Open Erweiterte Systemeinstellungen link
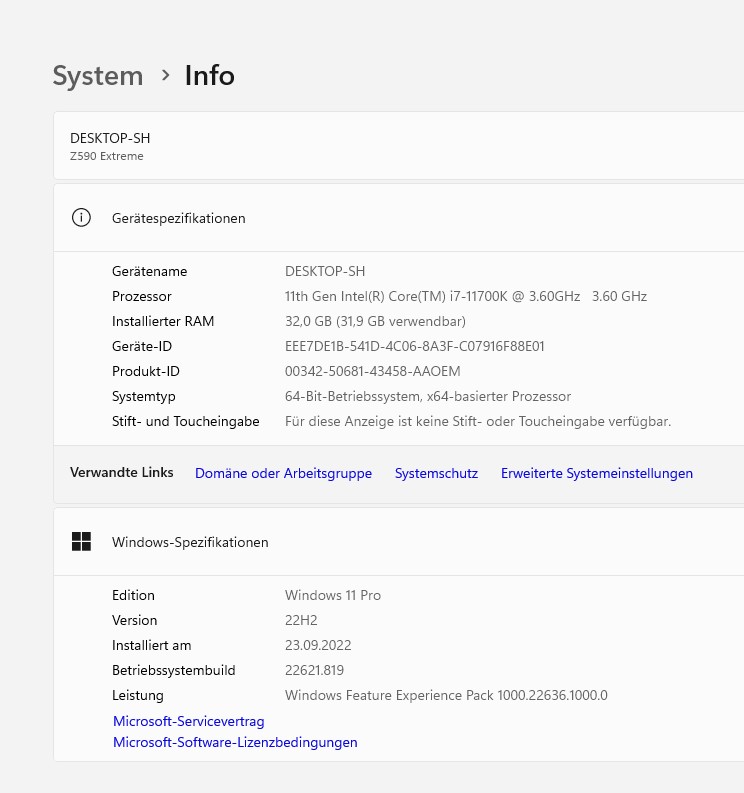This screenshot has height=793, width=744. click(x=596, y=473)
